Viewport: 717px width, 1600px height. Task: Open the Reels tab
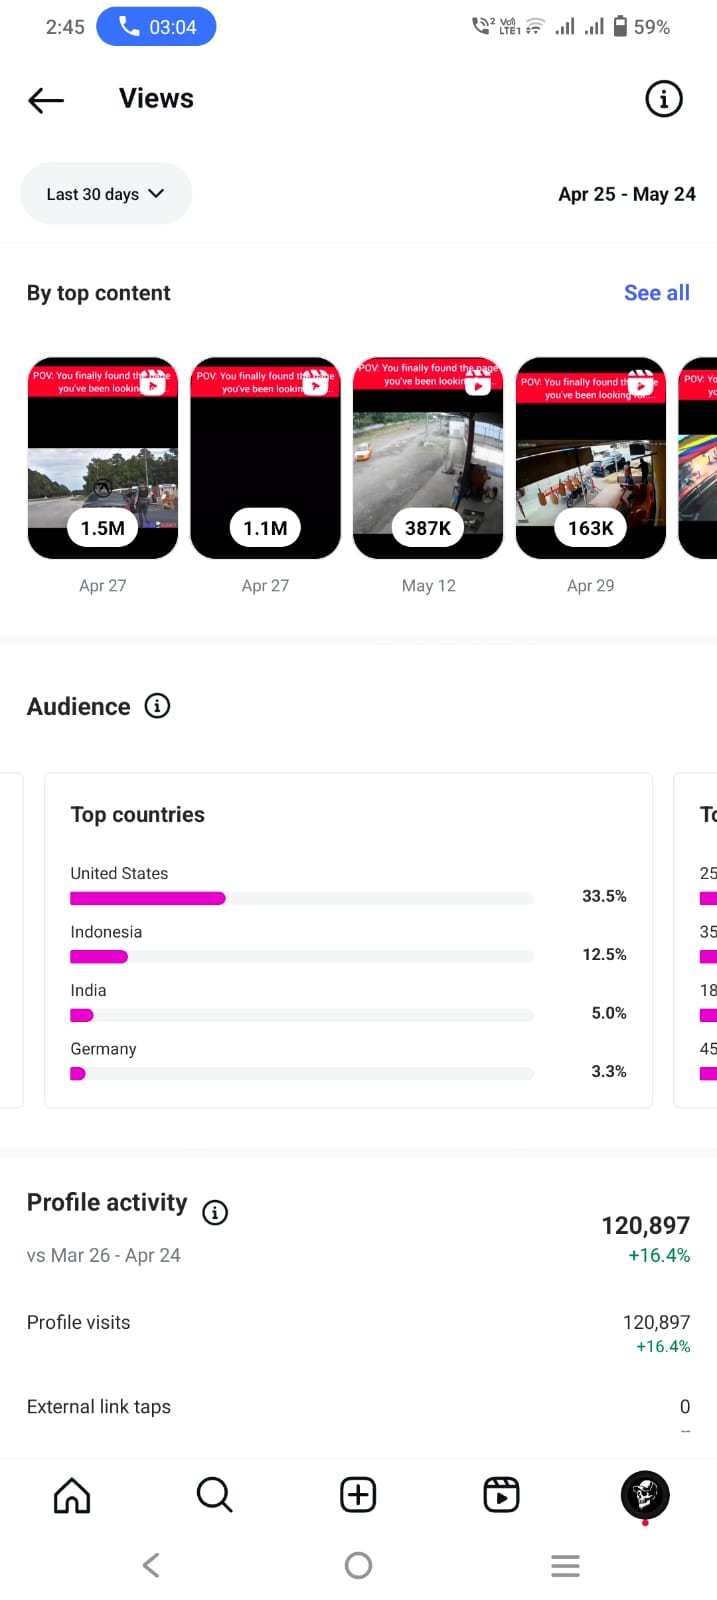pyautogui.click(x=501, y=1495)
